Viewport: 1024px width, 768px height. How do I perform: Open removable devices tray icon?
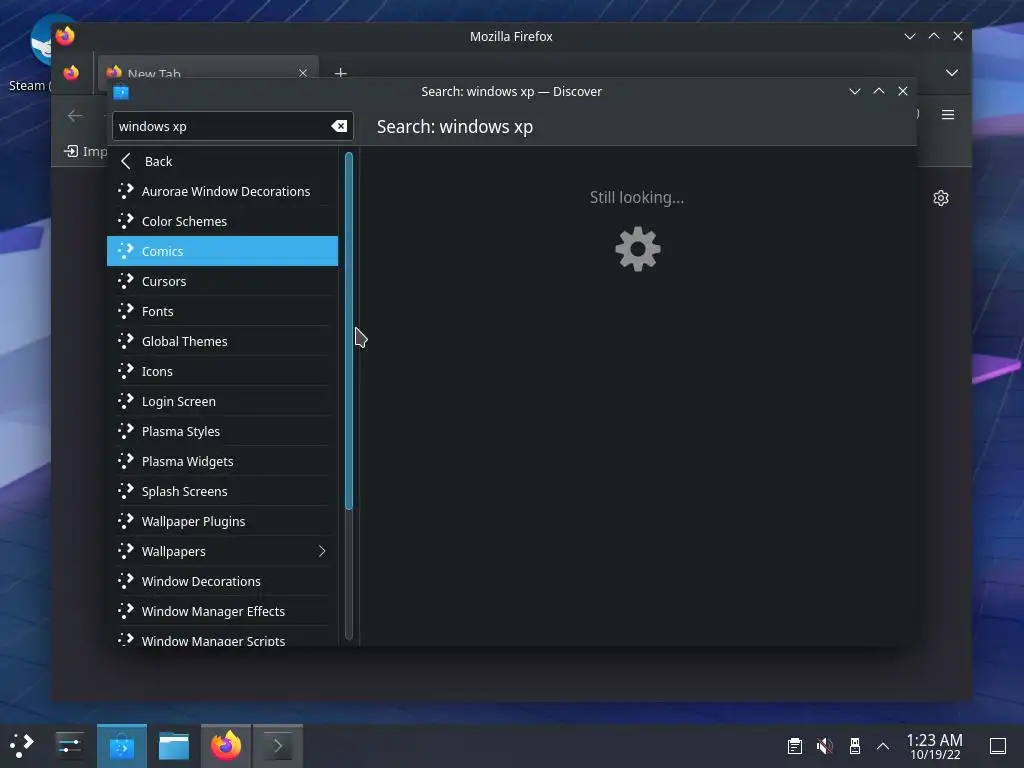tap(854, 745)
